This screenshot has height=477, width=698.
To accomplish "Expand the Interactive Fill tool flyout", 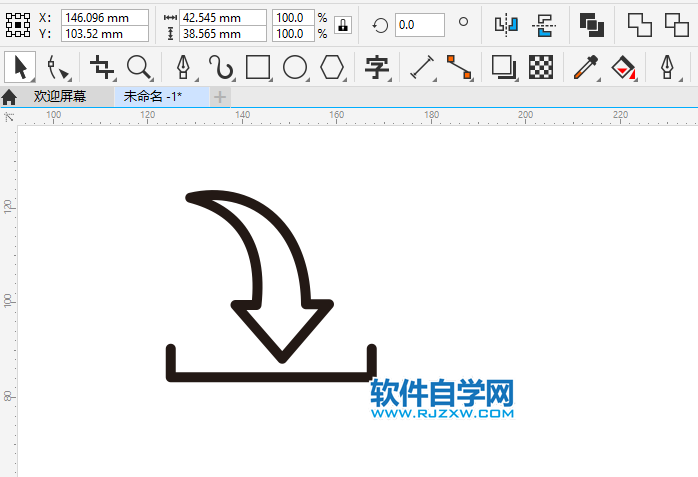I will (x=624, y=68).
